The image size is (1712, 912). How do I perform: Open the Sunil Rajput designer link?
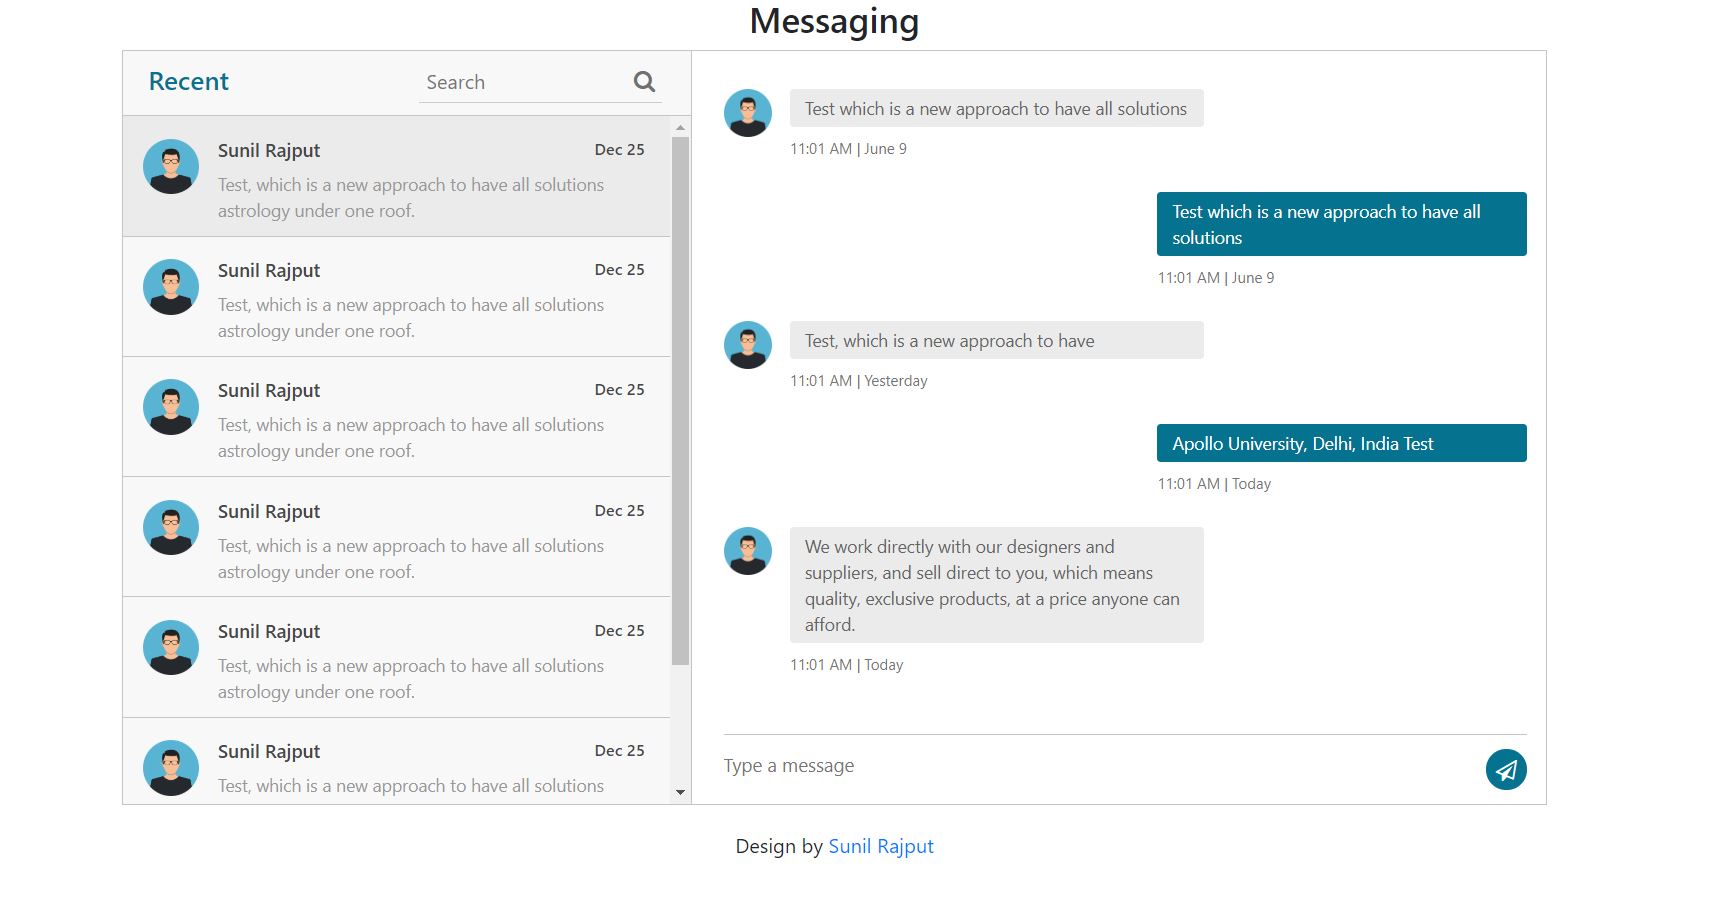[x=880, y=846]
